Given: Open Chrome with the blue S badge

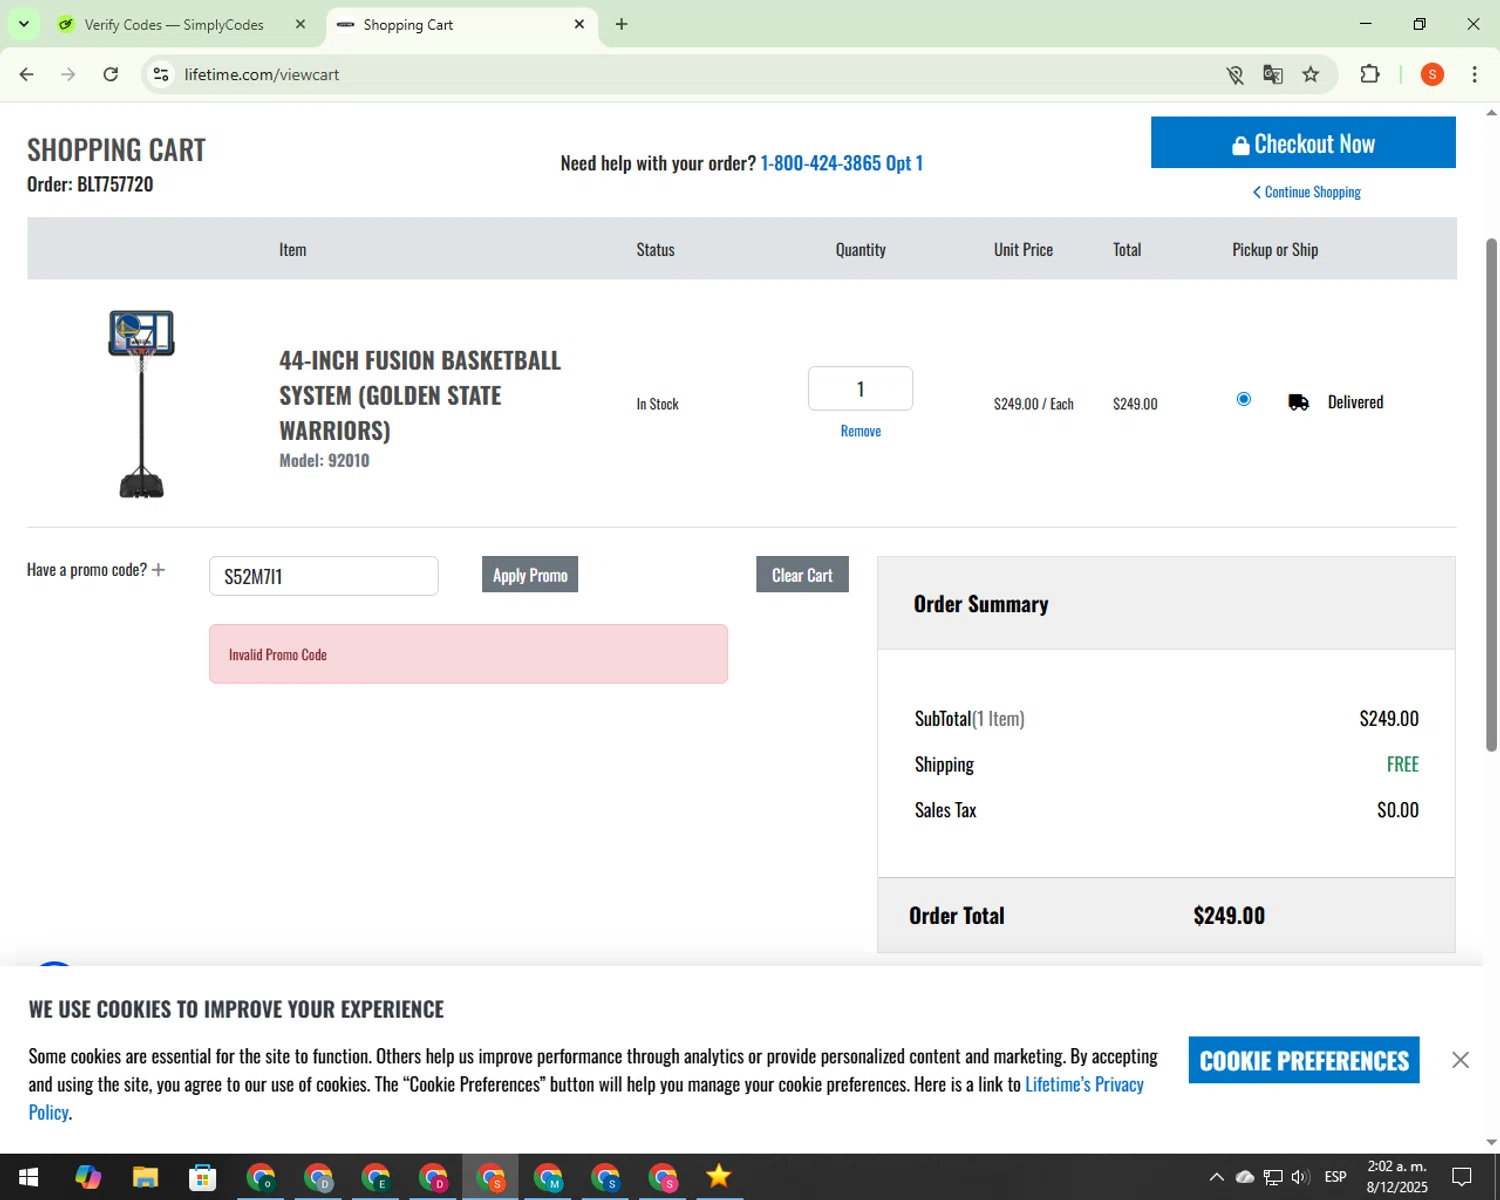Looking at the screenshot, I should [606, 1177].
